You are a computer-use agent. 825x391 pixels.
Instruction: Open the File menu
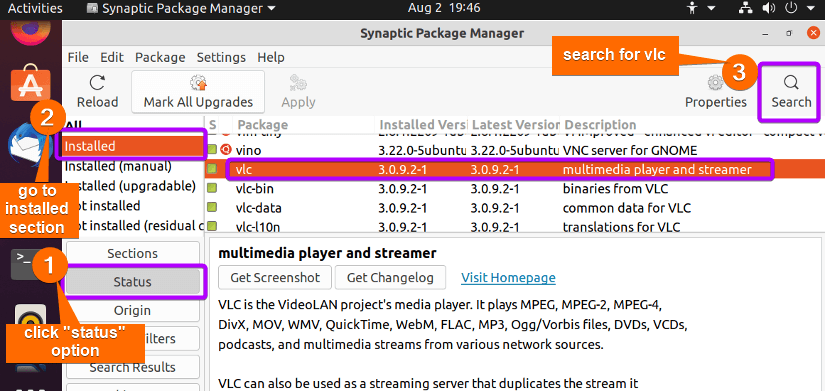pos(78,57)
